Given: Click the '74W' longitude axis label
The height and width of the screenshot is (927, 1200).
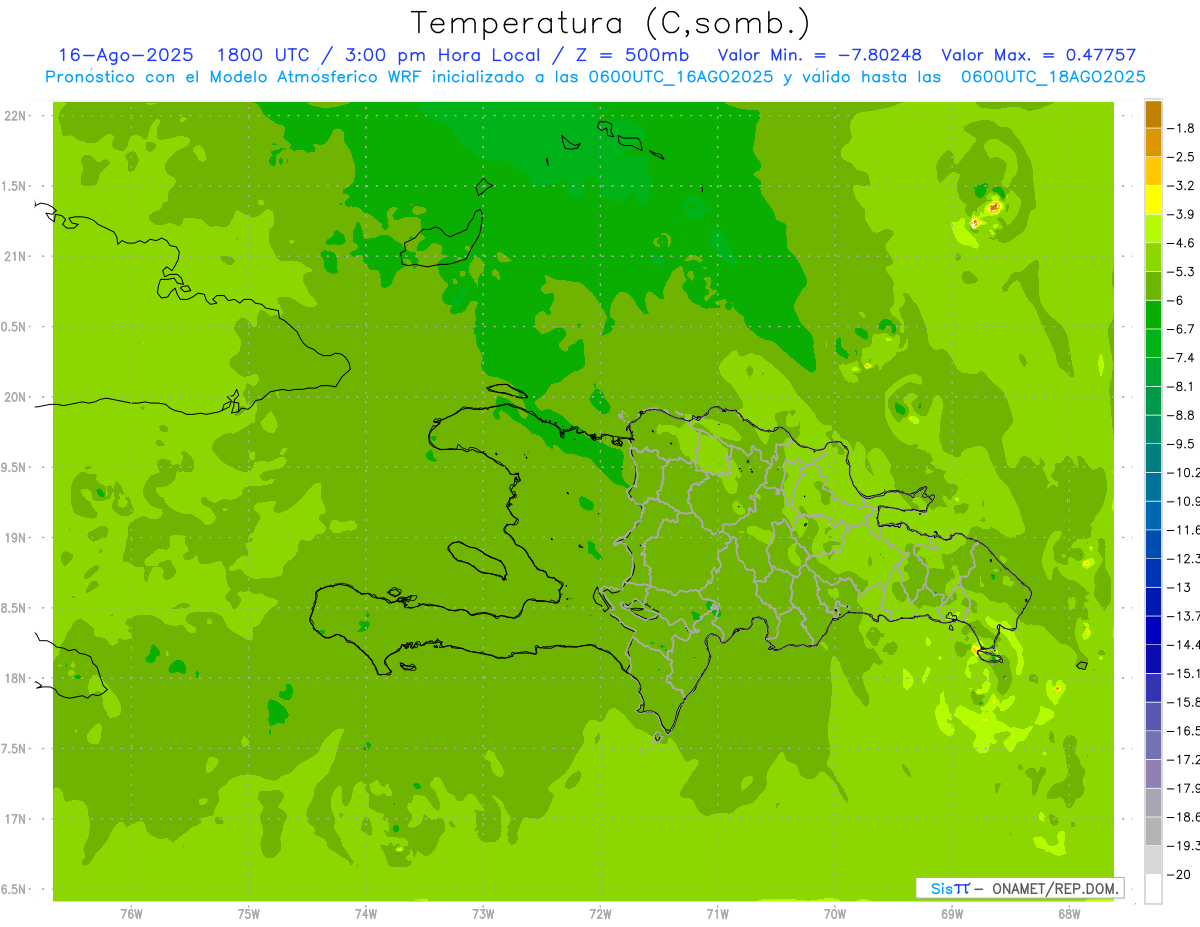Looking at the screenshot, I should (366, 914).
